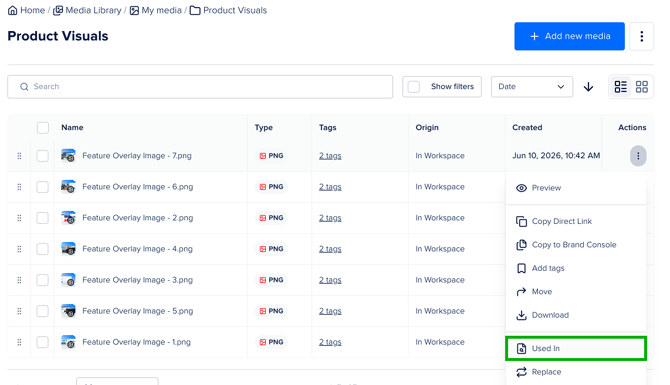Image resolution: width=670 pixels, height=385 pixels.
Task: Select Download from the actions menu
Action: (576, 315)
